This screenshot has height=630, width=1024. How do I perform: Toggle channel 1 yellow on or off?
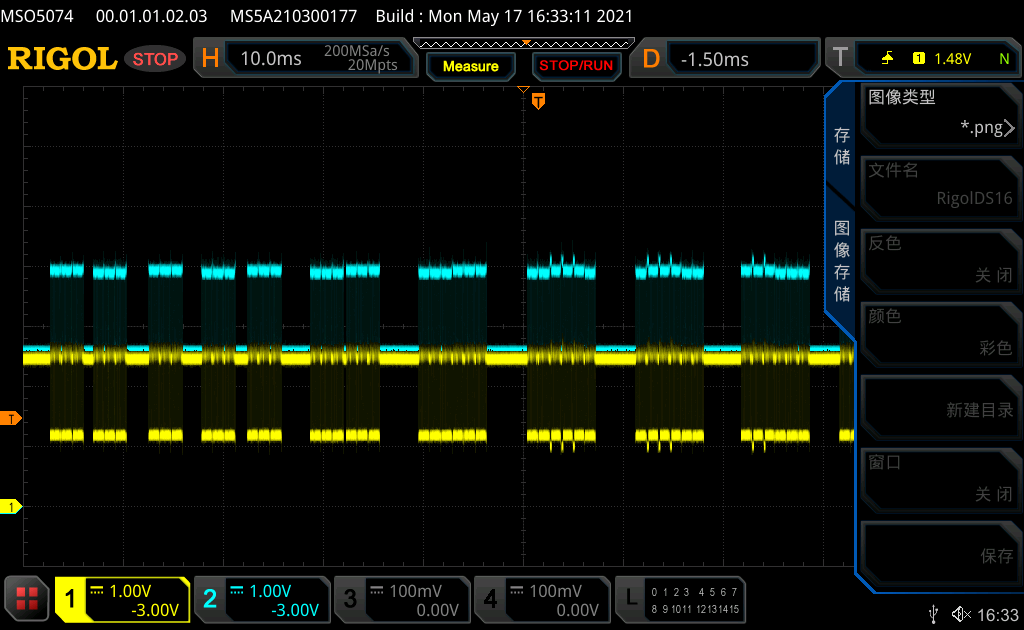pyautogui.click(x=122, y=599)
